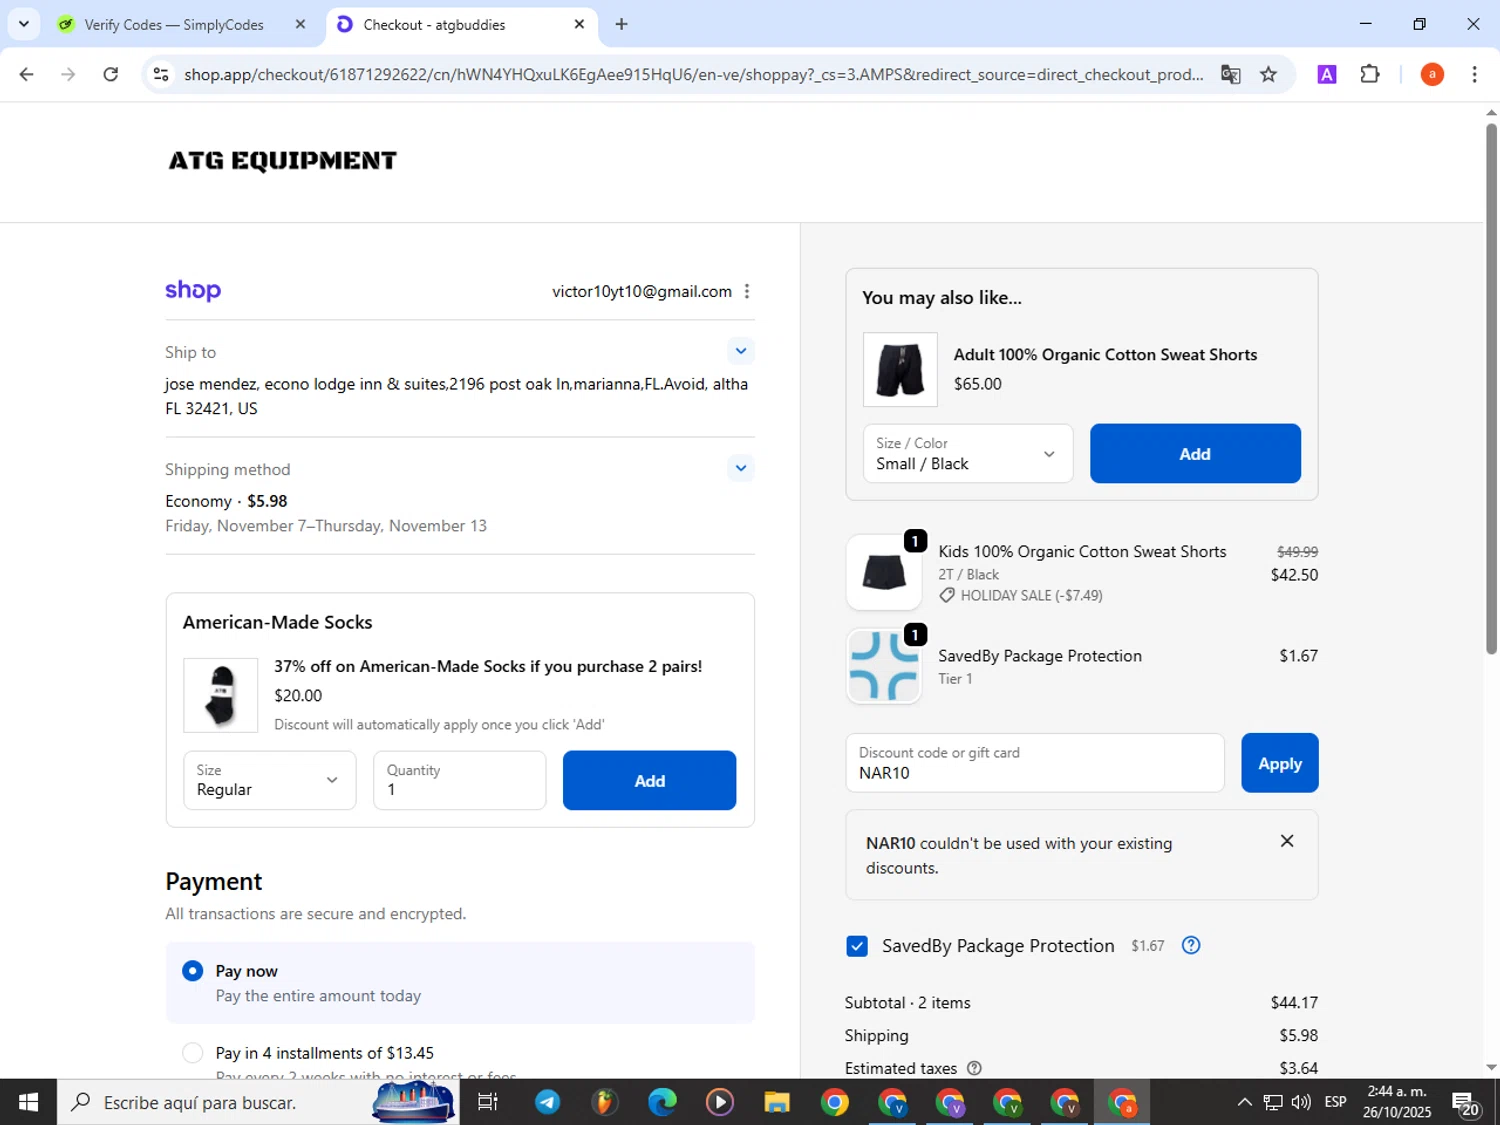The image size is (1500, 1125).
Task: Add Adult Organic Cotton Sweat Shorts
Action: pyautogui.click(x=1195, y=453)
